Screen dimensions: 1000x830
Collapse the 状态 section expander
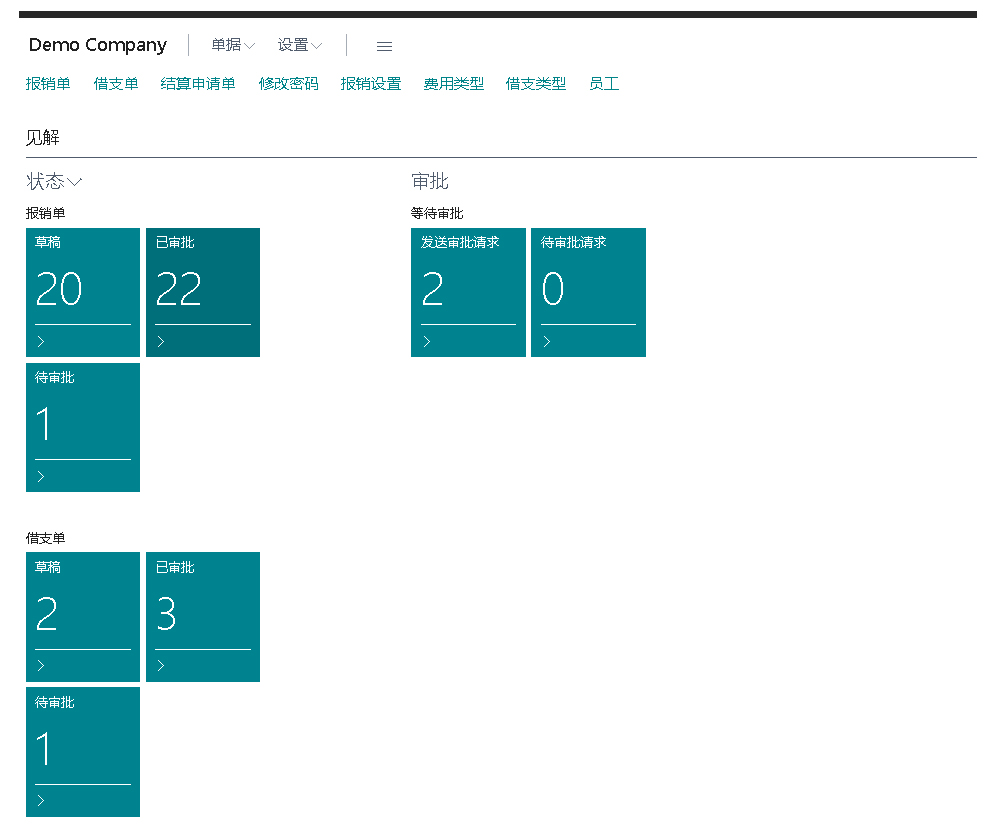(x=54, y=181)
